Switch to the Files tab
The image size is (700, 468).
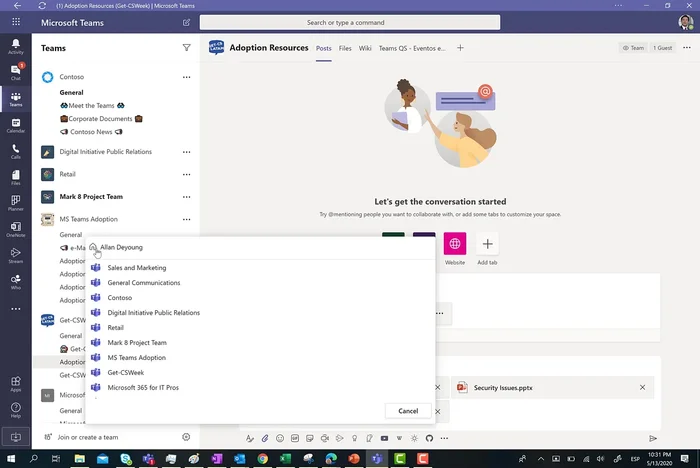coord(345,47)
